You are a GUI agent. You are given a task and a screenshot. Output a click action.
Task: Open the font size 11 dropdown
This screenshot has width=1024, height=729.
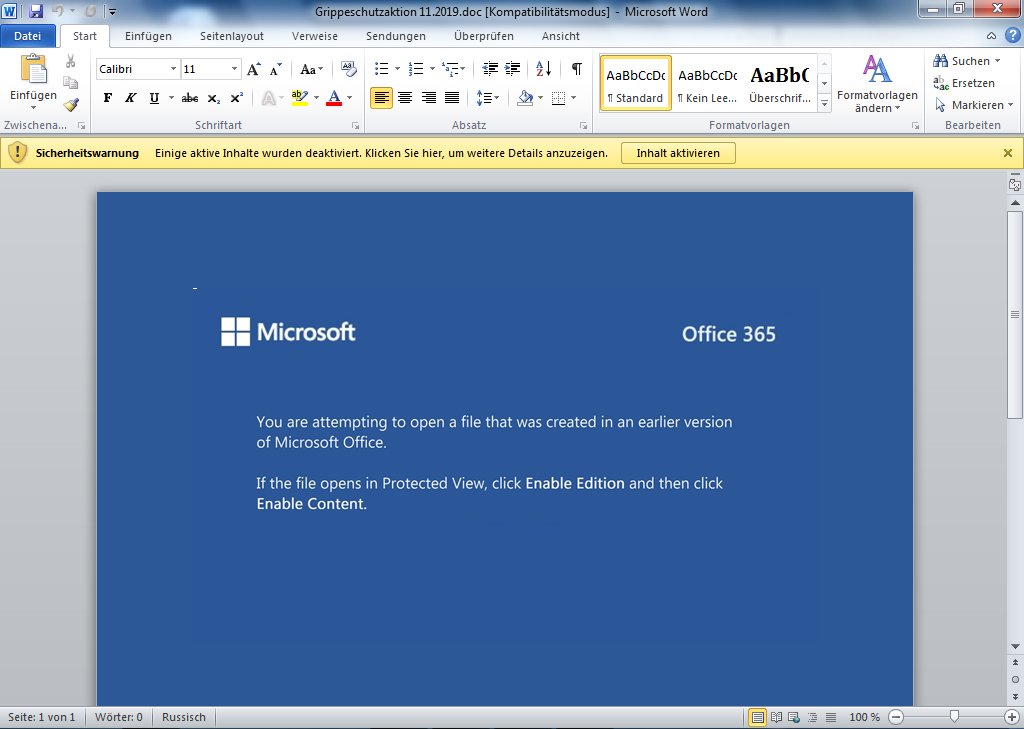point(234,69)
